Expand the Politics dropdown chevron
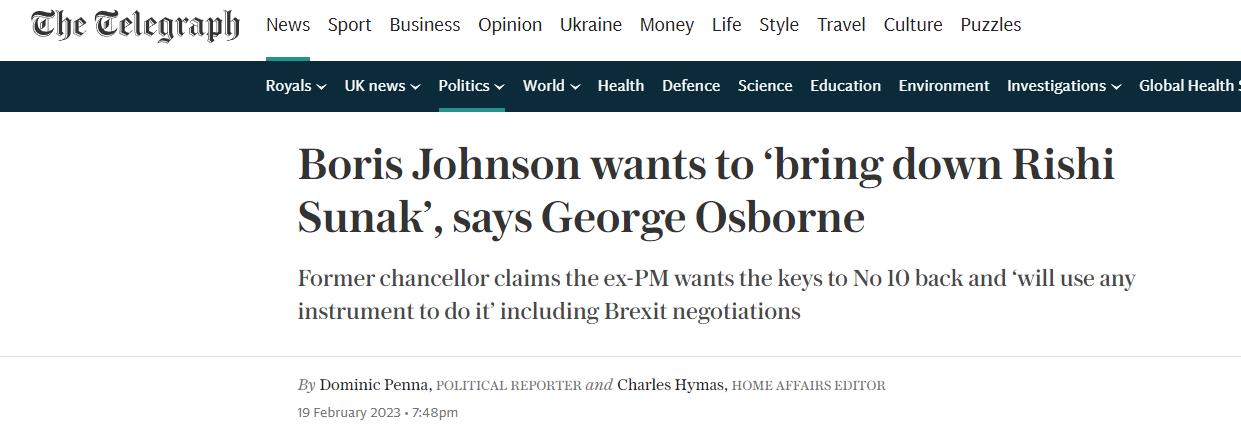Image resolution: width=1241 pixels, height=429 pixels. pyautogui.click(x=499, y=87)
